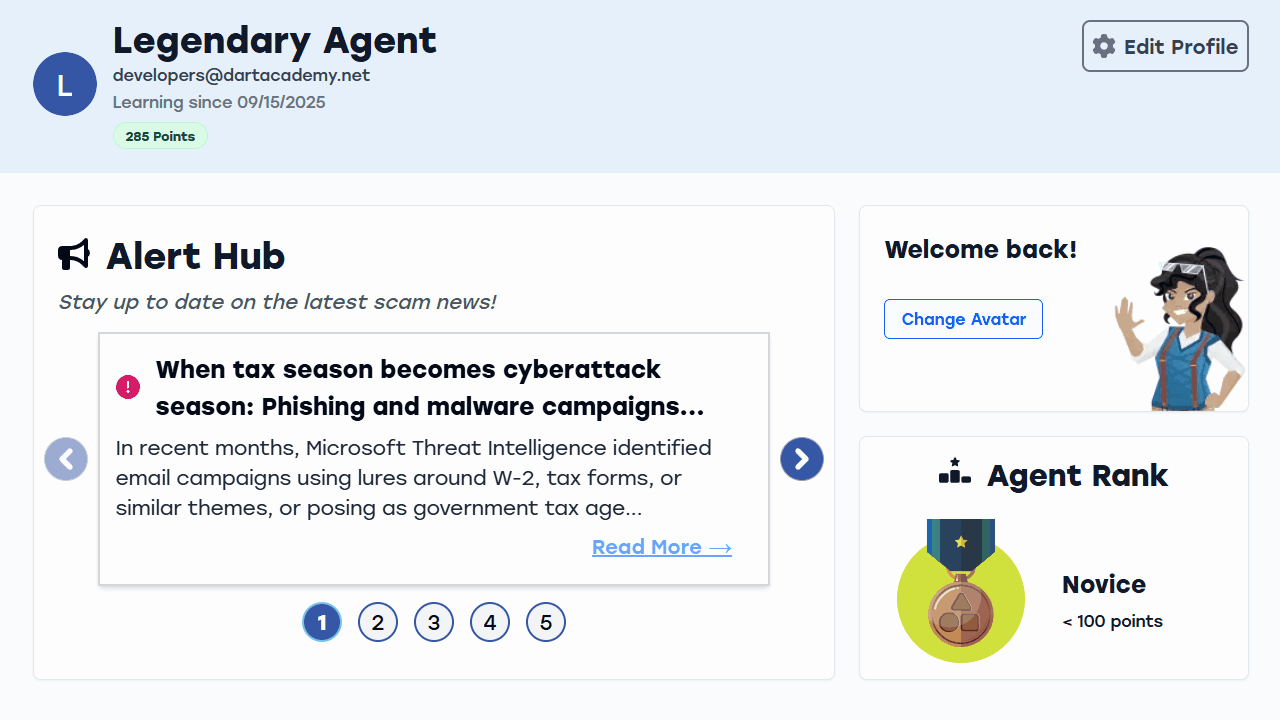Image resolution: width=1280 pixels, height=720 pixels.
Task: Click the circular avatar with letter L
Action: pyautogui.click(x=64, y=84)
